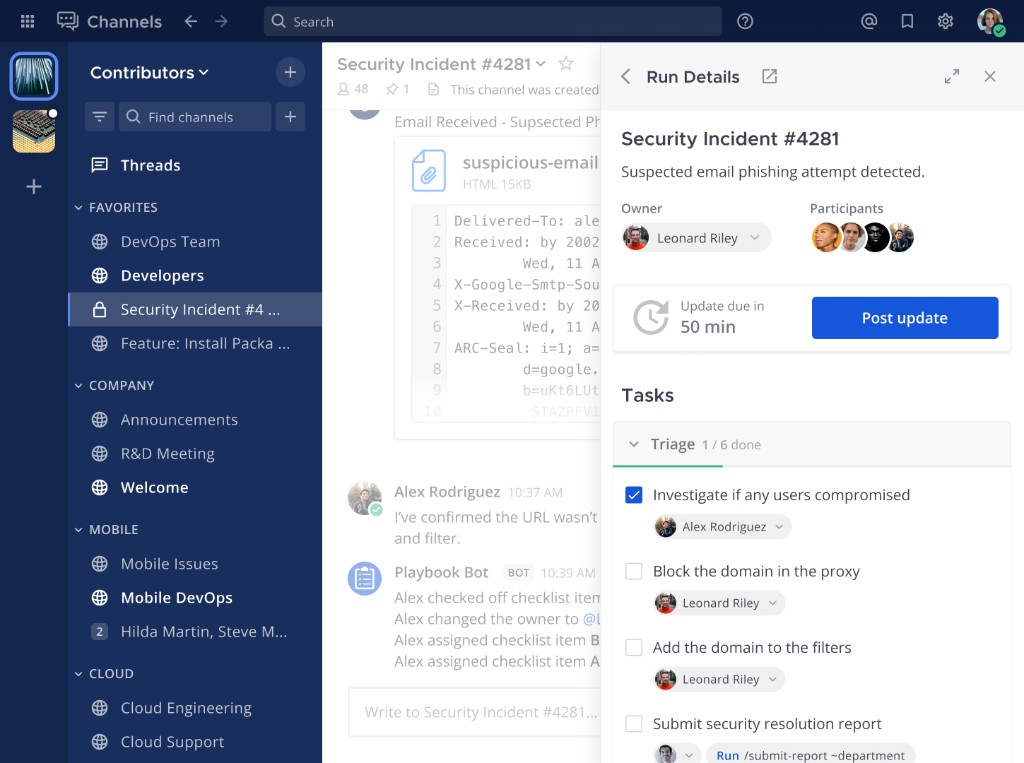
Task: Open the Contributors team dropdown
Action: click(149, 73)
